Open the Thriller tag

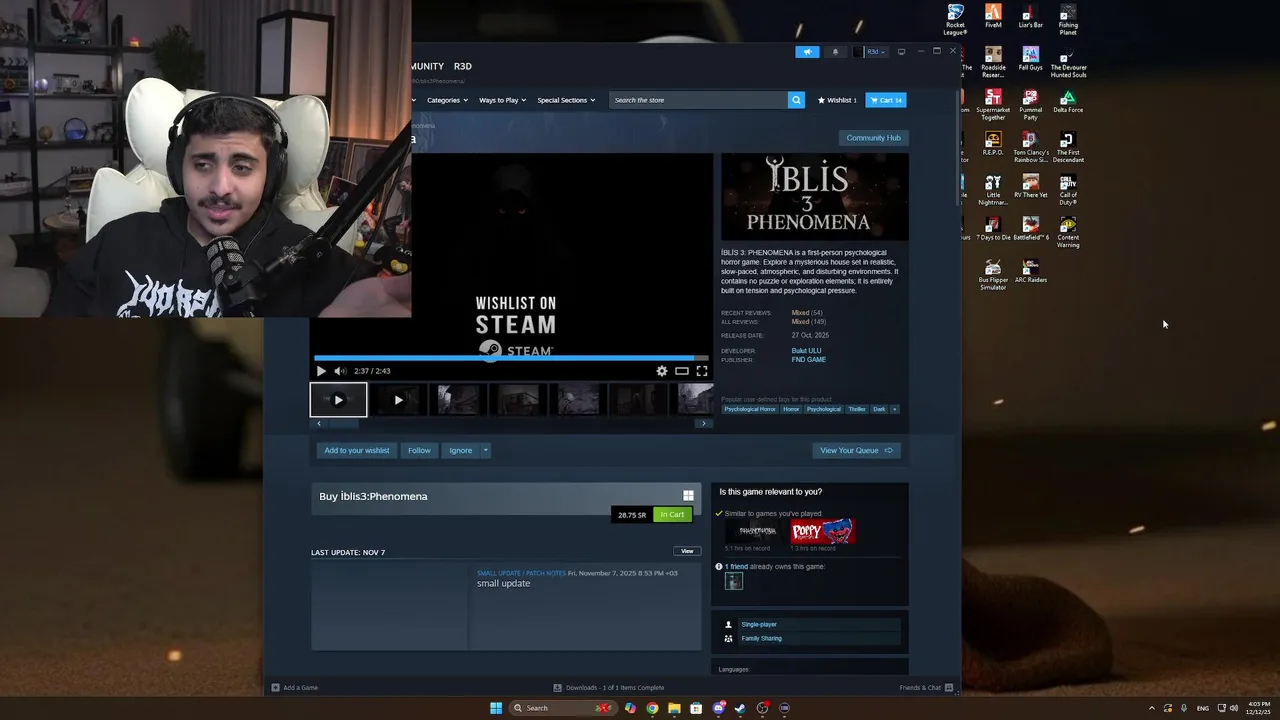(x=857, y=409)
